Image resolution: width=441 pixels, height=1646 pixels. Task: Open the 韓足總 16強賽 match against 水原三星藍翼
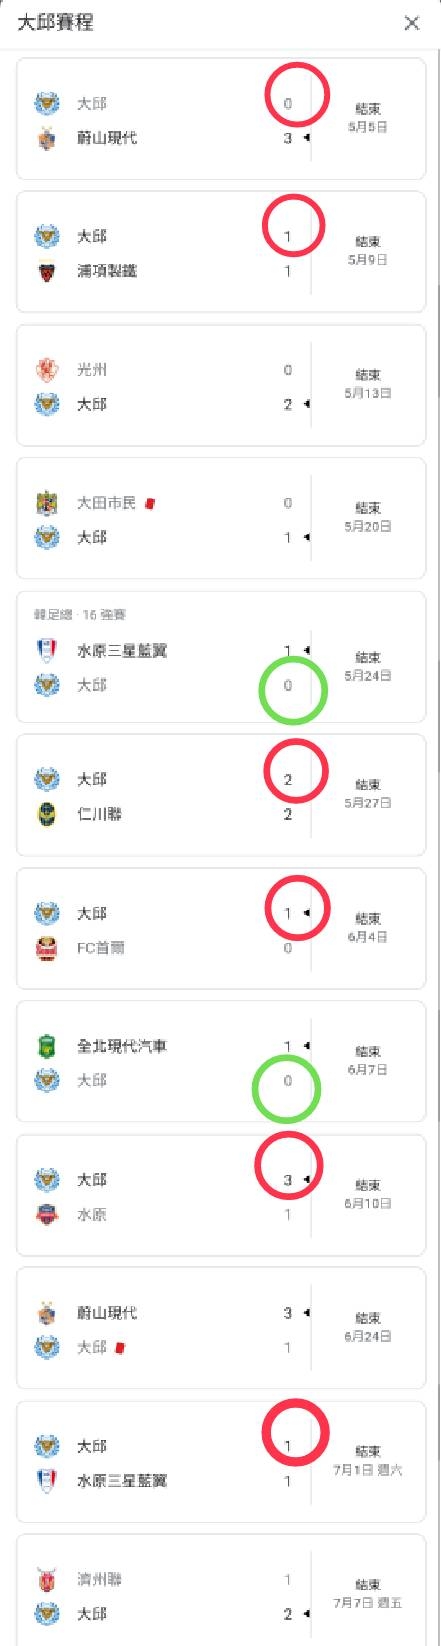coord(221,657)
